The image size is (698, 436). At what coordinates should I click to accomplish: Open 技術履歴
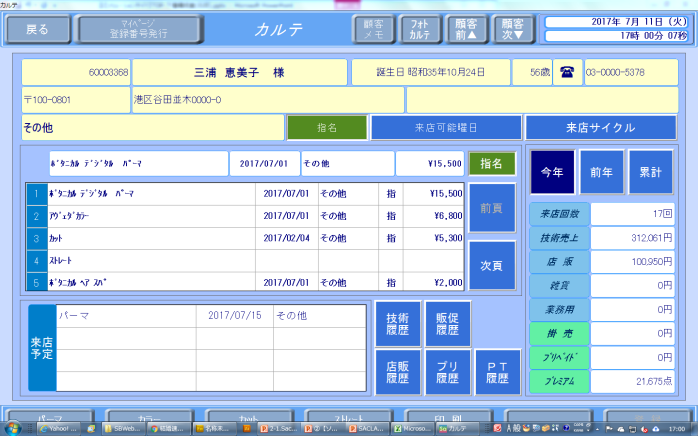point(398,324)
